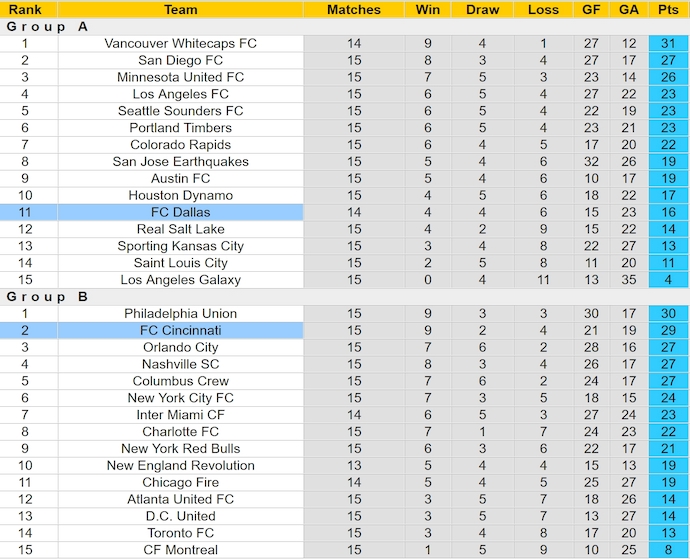Image resolution: width=690 pixels, height=559 pixels.
Task: Click the GF column header
Action: coord(591,9)
